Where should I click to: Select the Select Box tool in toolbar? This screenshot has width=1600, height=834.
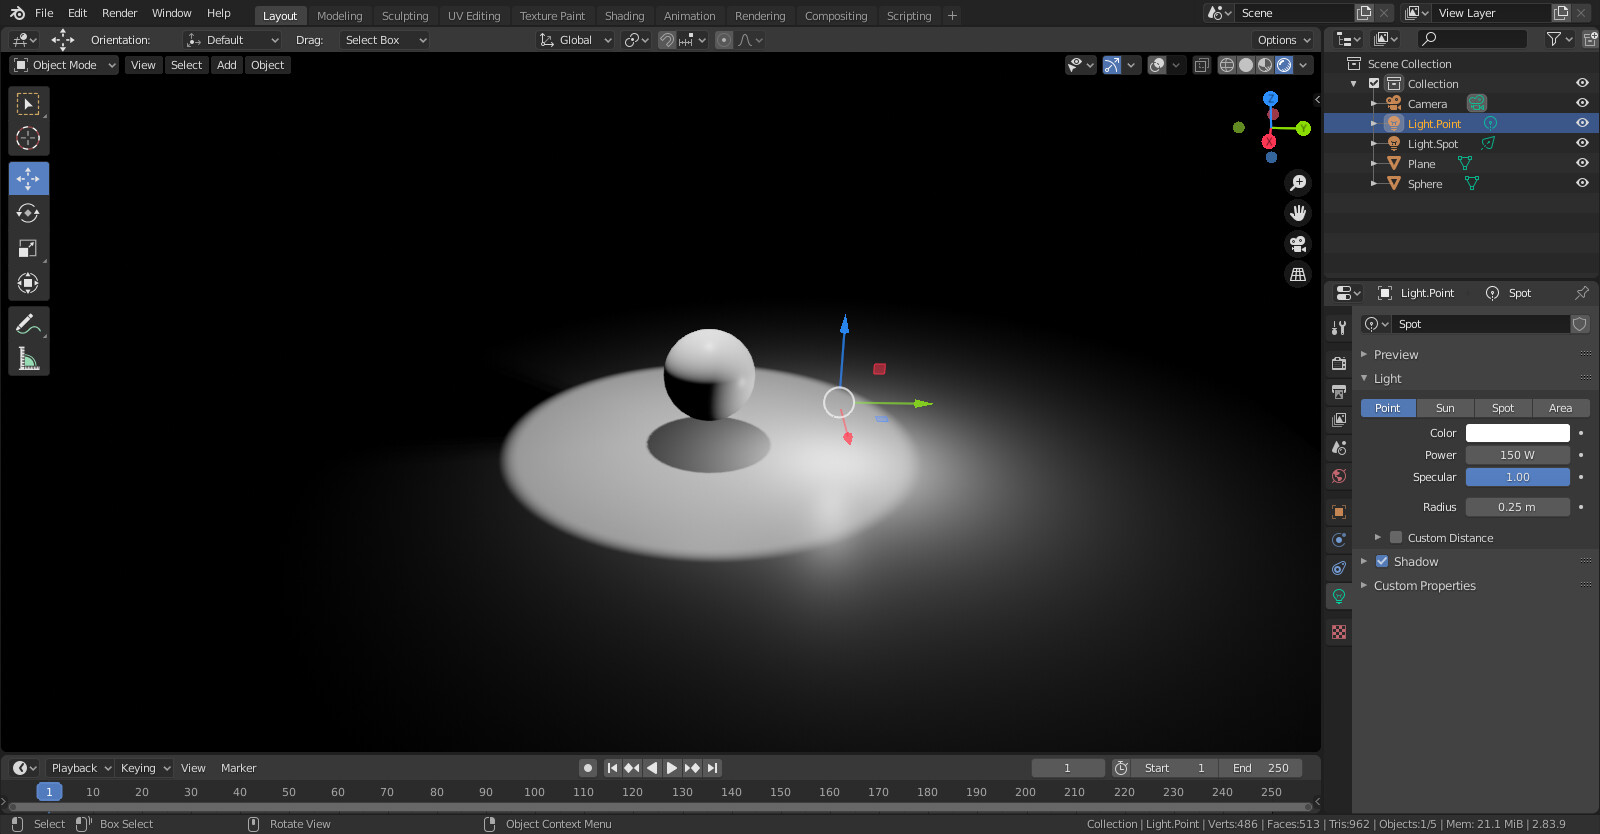pyautogui.click(x=28, y=104)
